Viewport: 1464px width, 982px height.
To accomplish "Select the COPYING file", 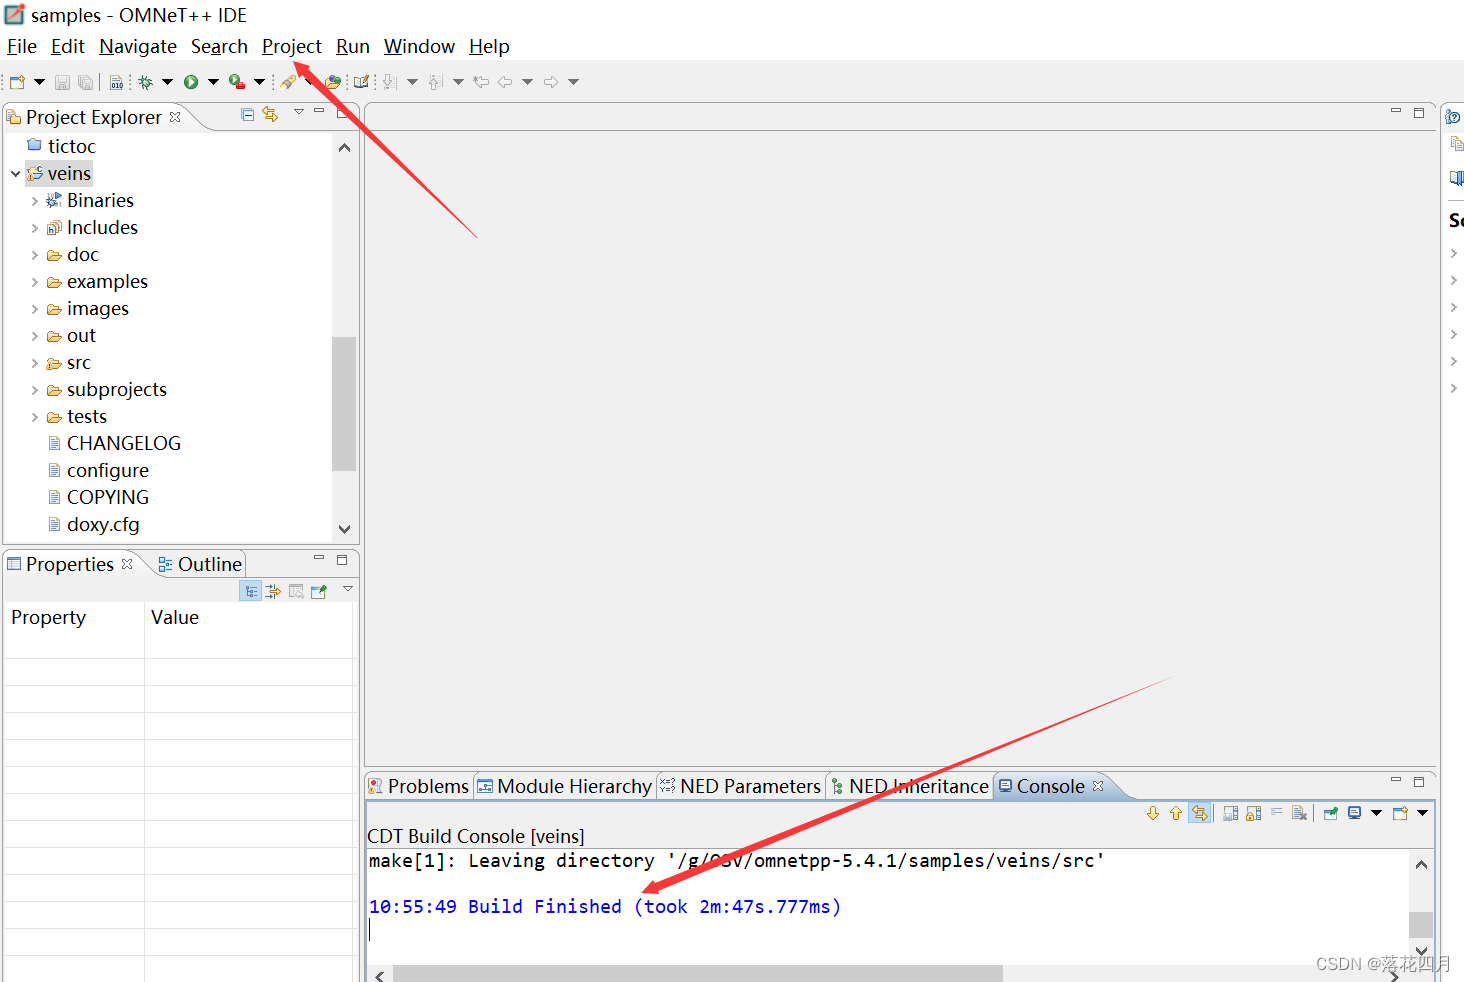I will [108, 497].
